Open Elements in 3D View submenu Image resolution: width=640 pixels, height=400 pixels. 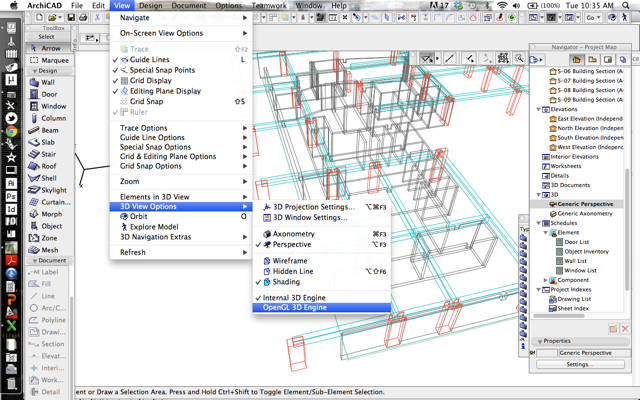pyautogui.click(x=181, y=197)
